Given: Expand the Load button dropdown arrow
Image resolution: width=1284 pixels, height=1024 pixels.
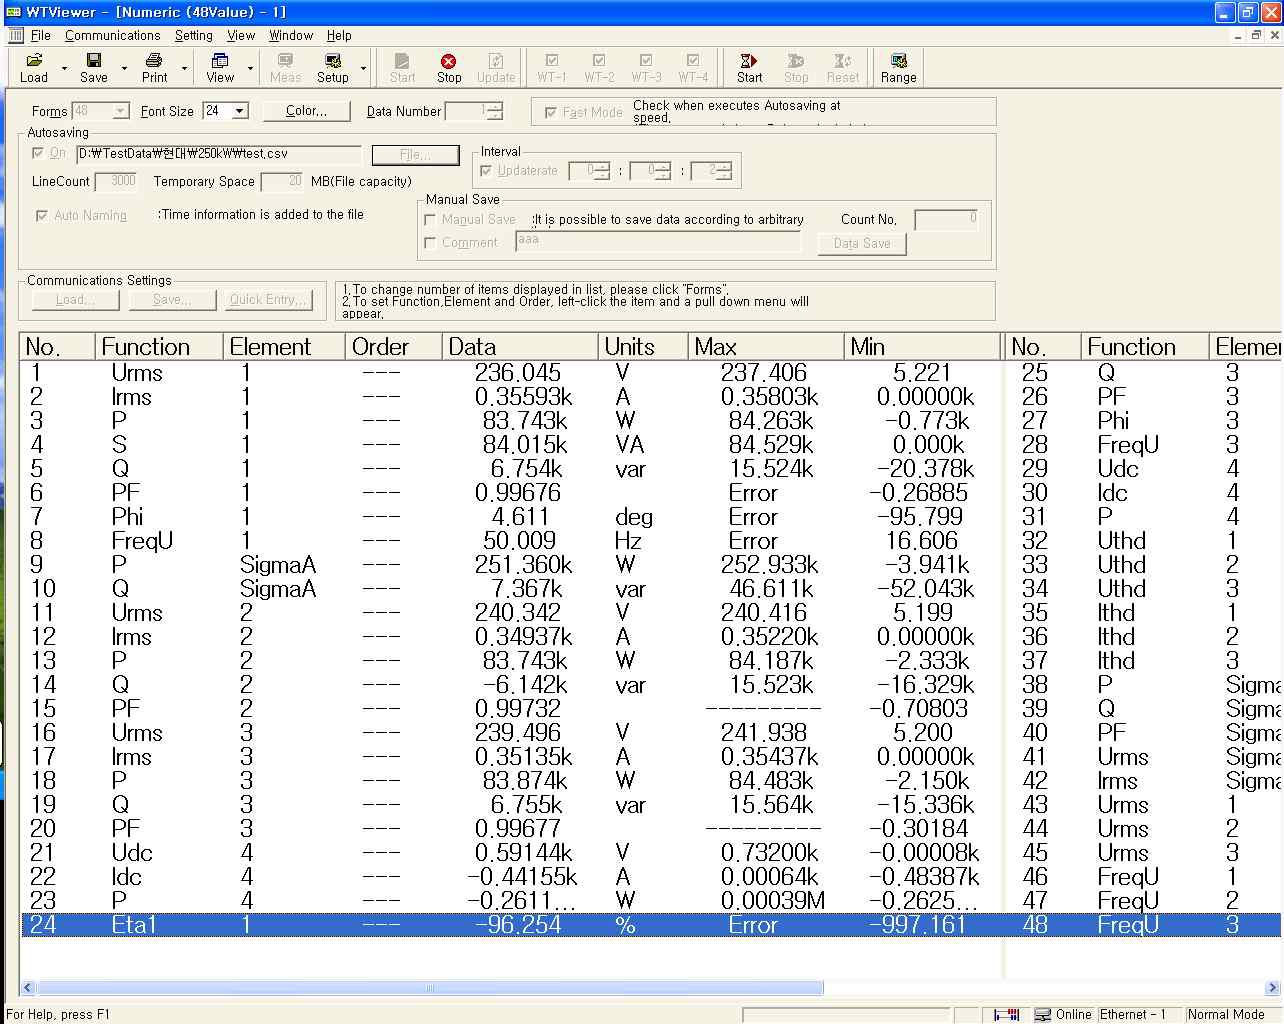Looking at the screenshot, I should pyautogui.click(x=64, y=68).
